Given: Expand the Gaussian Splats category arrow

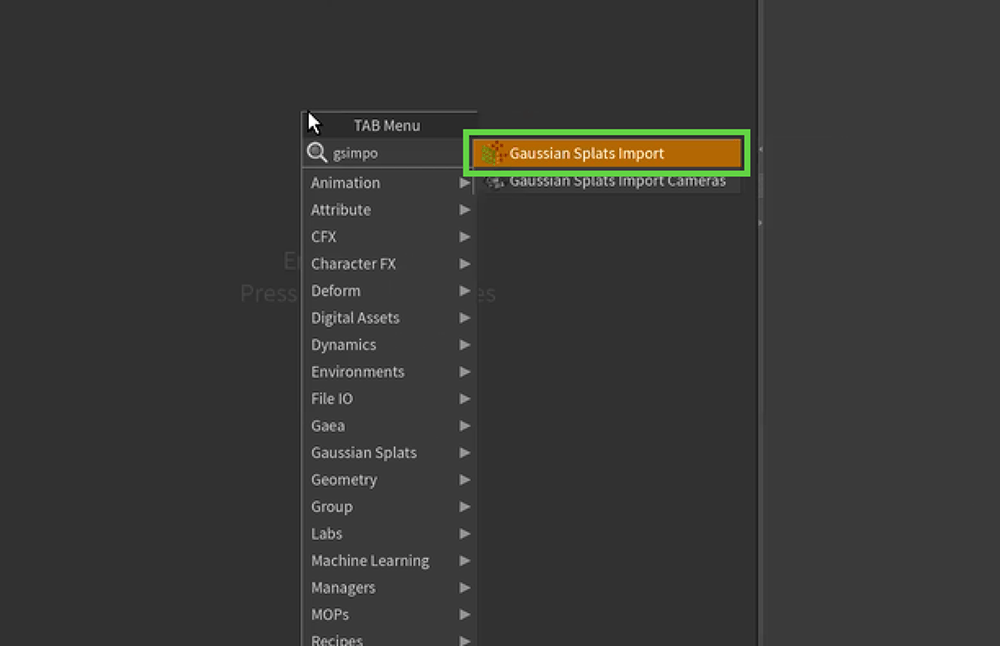Looking at the screenshot, I should [x=465, y=453].
